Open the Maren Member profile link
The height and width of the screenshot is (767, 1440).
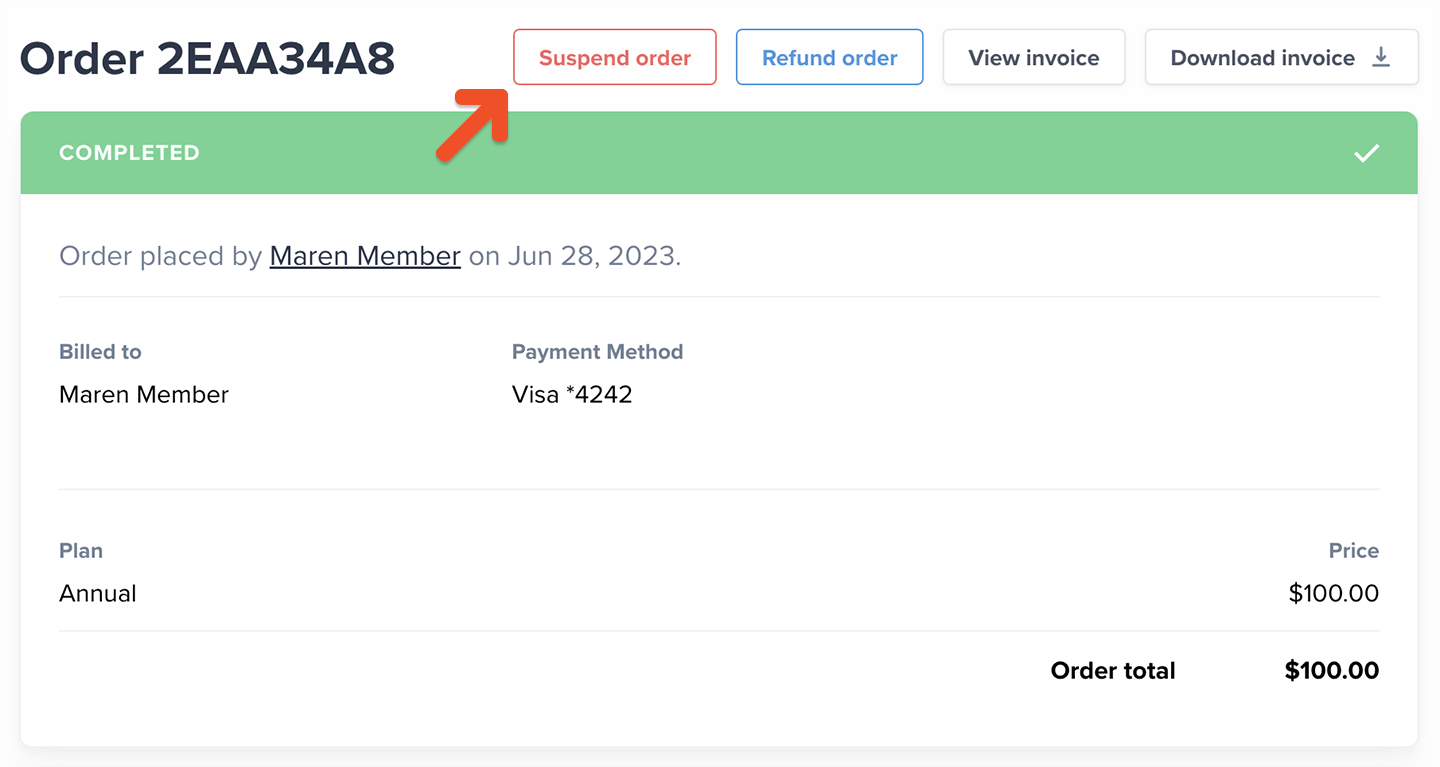pos(365,256)
